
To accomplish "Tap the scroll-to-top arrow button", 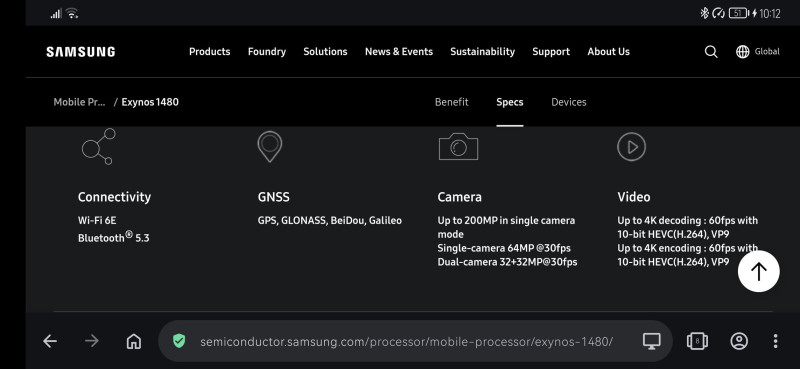I will click(759, 271).
